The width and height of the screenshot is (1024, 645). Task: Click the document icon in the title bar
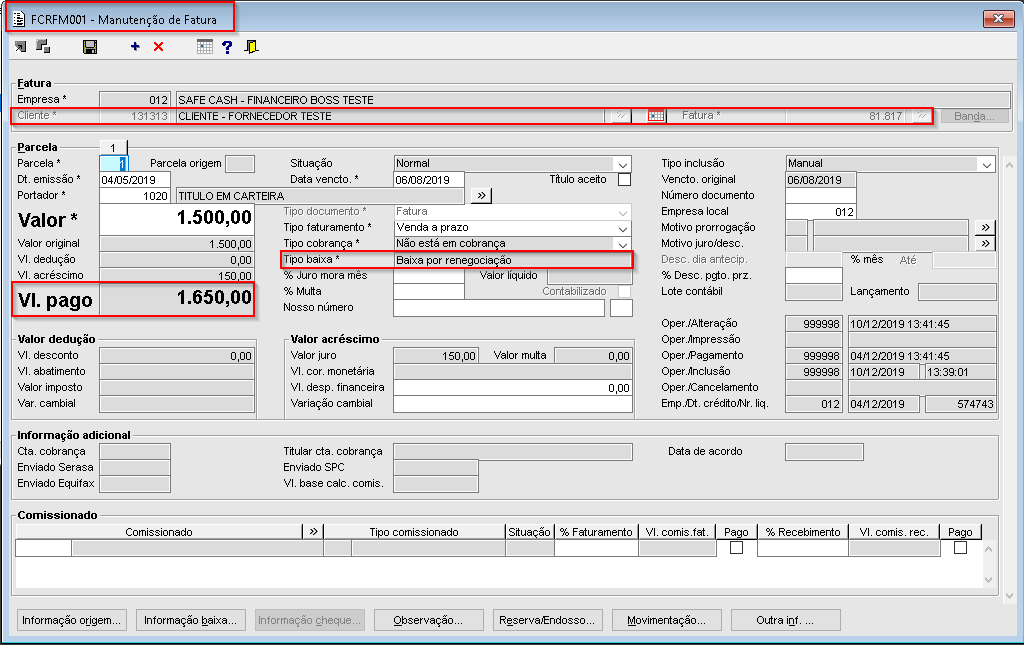pos(19,20)
